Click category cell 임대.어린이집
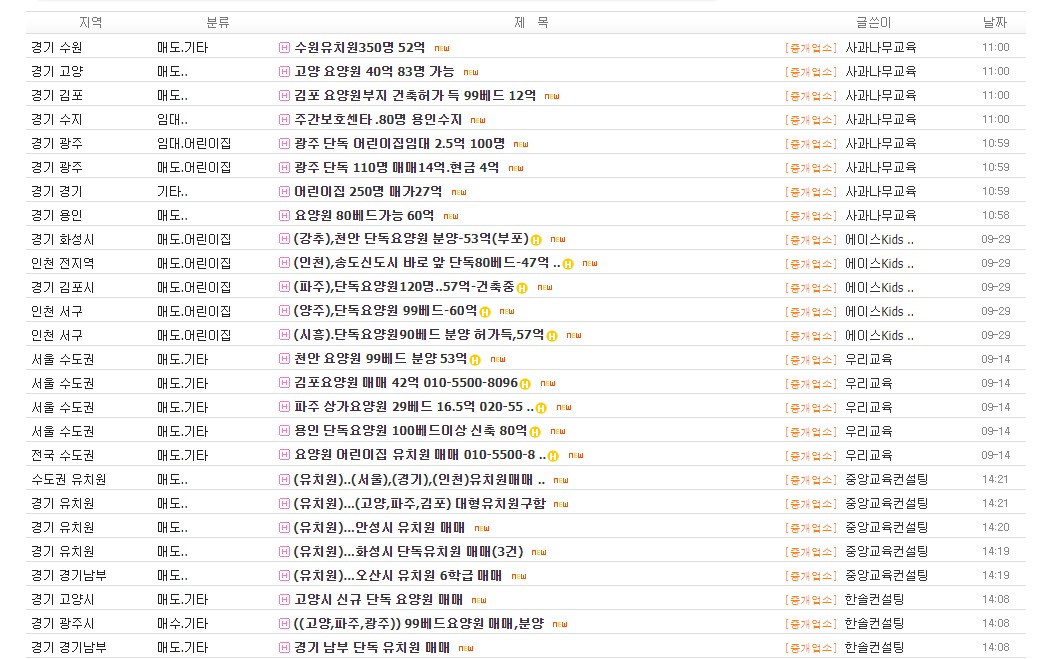The height and width of the screenshot is (659, 1044). pyautogui.click(x=194, y=143)
